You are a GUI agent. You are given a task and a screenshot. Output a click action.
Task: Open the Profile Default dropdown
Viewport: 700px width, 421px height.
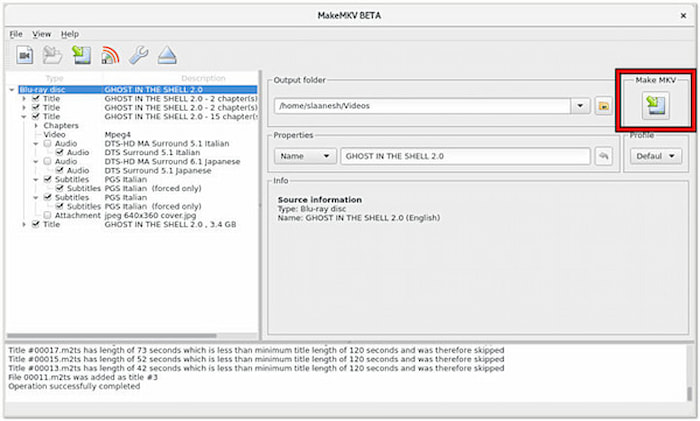(x=655, y=156)
